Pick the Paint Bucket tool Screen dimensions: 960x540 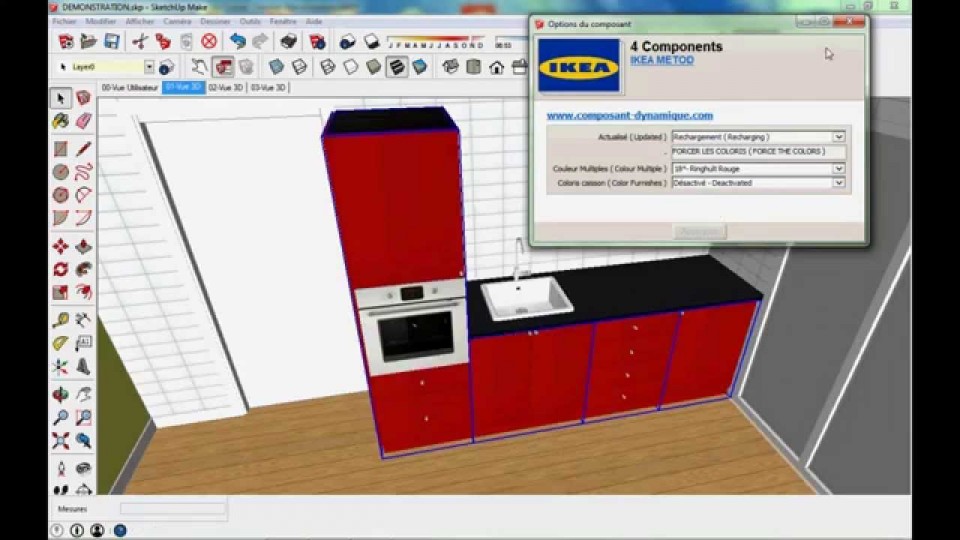[60, 121]
